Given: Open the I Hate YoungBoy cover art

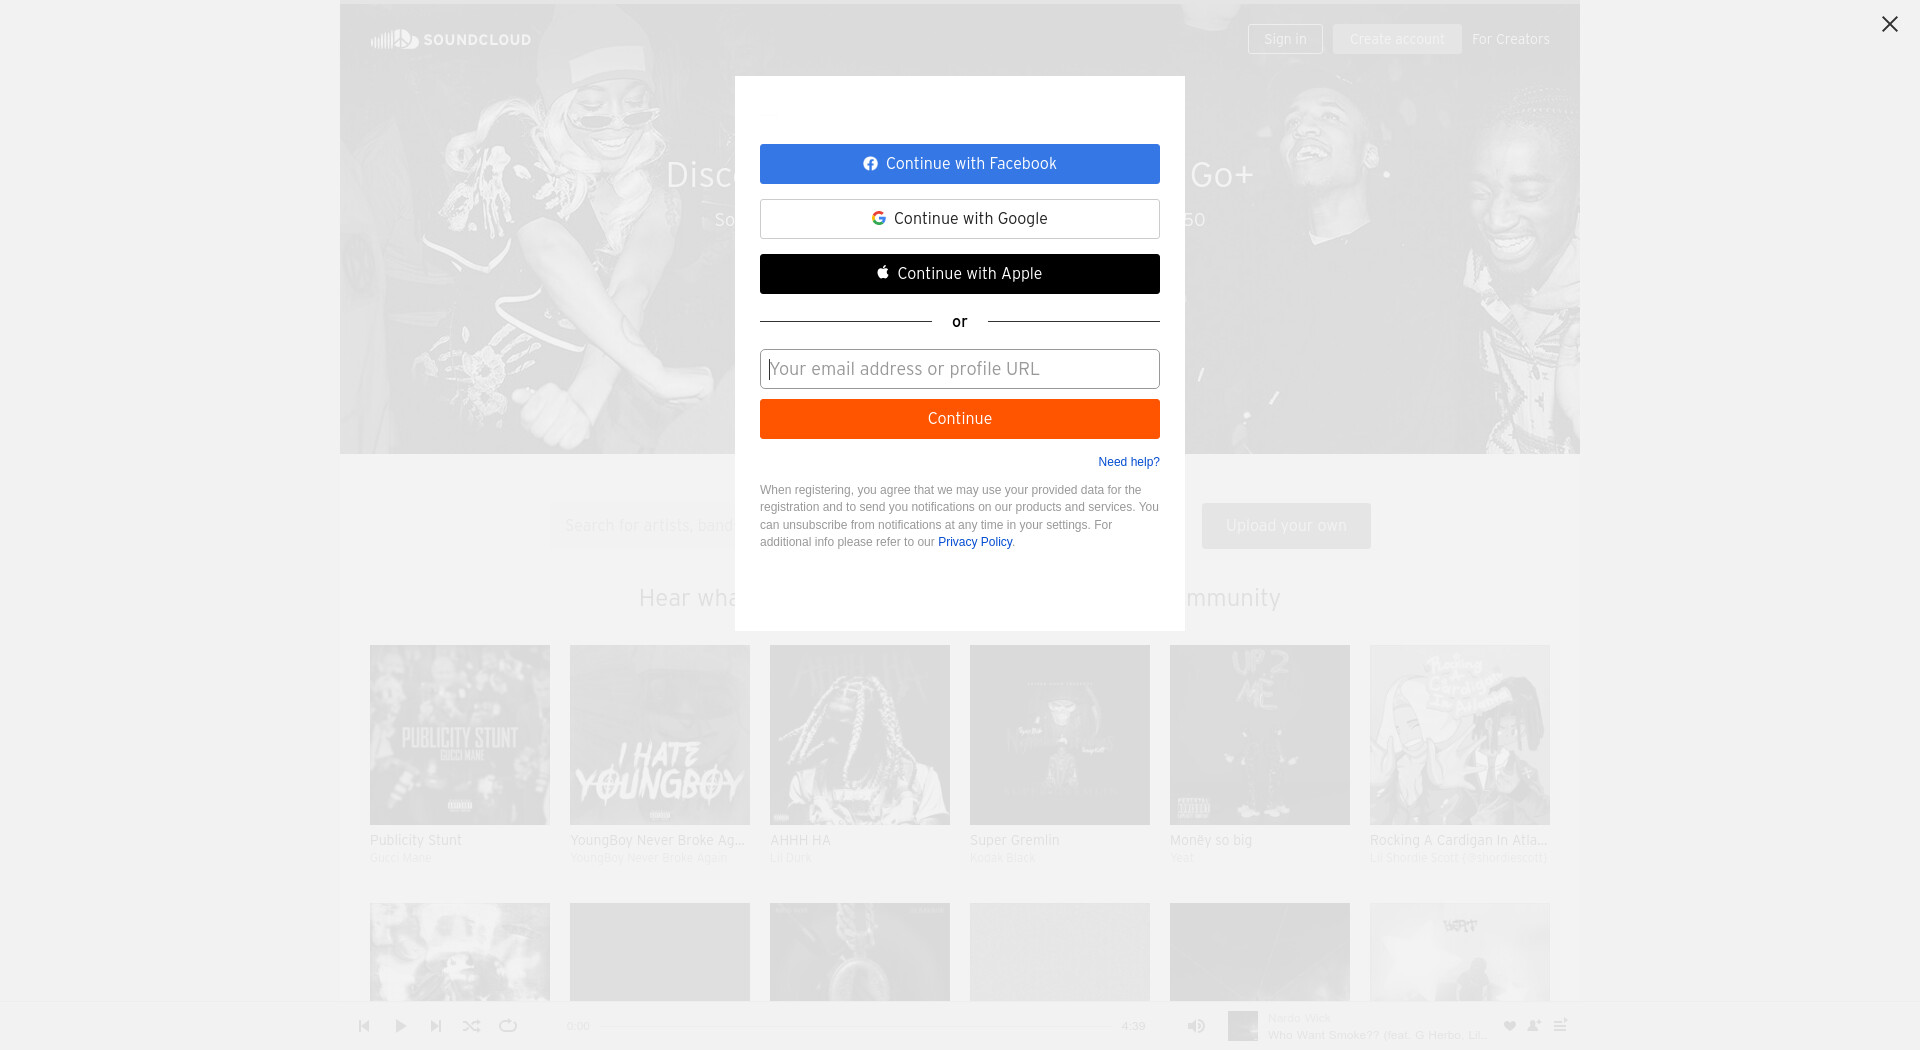Looking at the screenshot, I should point(660,735).
